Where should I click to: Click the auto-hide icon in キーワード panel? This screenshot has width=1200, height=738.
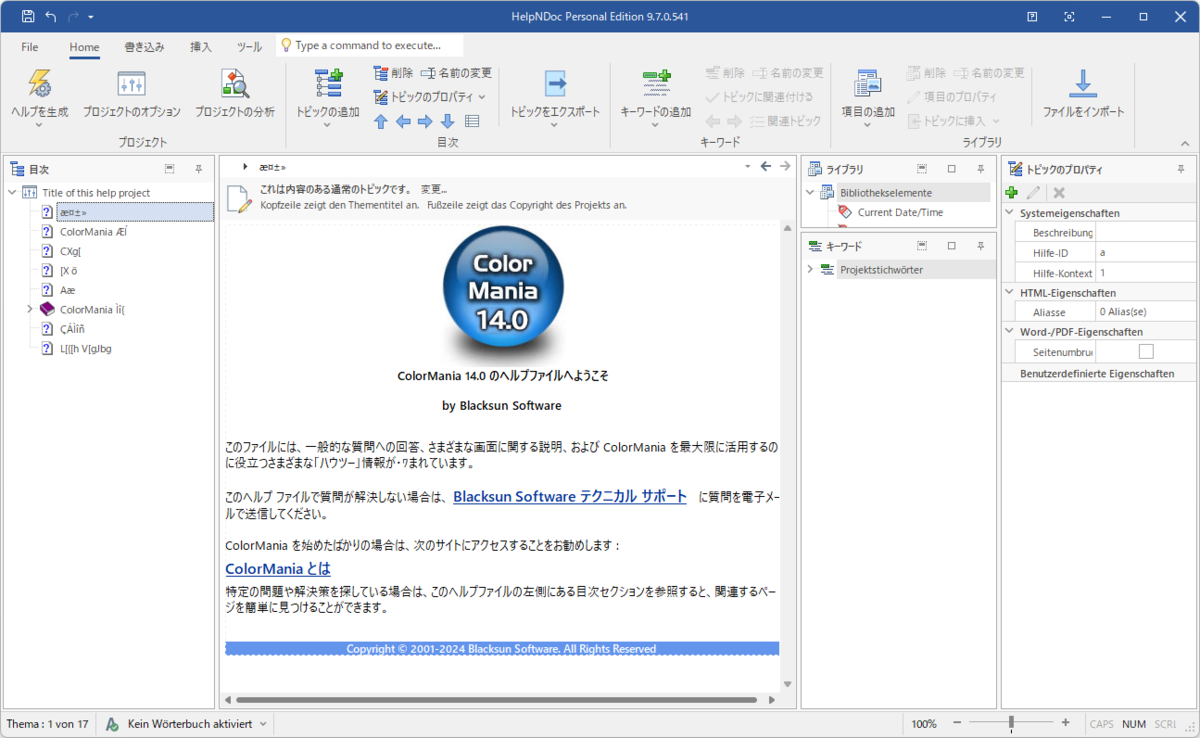point(921,246)
